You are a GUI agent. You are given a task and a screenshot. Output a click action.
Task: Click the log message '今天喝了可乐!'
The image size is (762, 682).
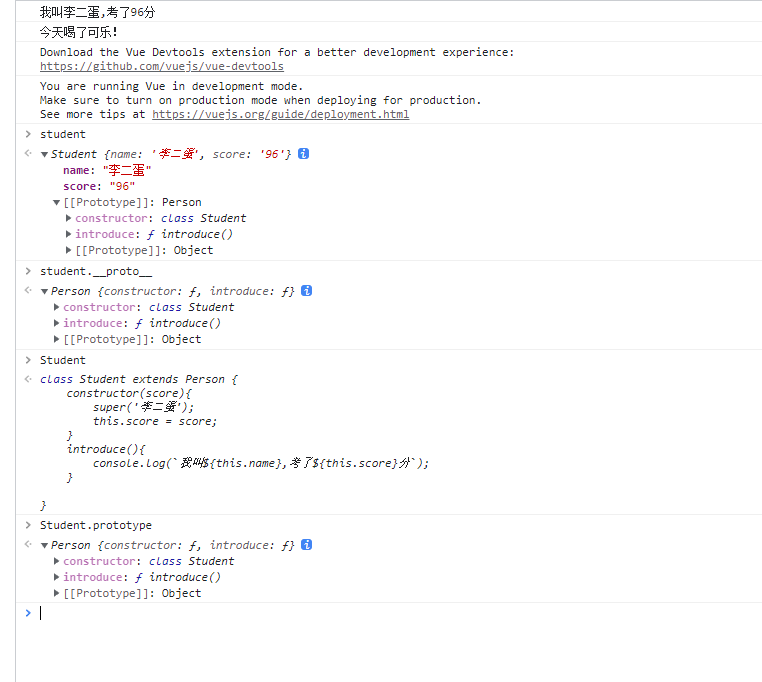tap(78, 32)
